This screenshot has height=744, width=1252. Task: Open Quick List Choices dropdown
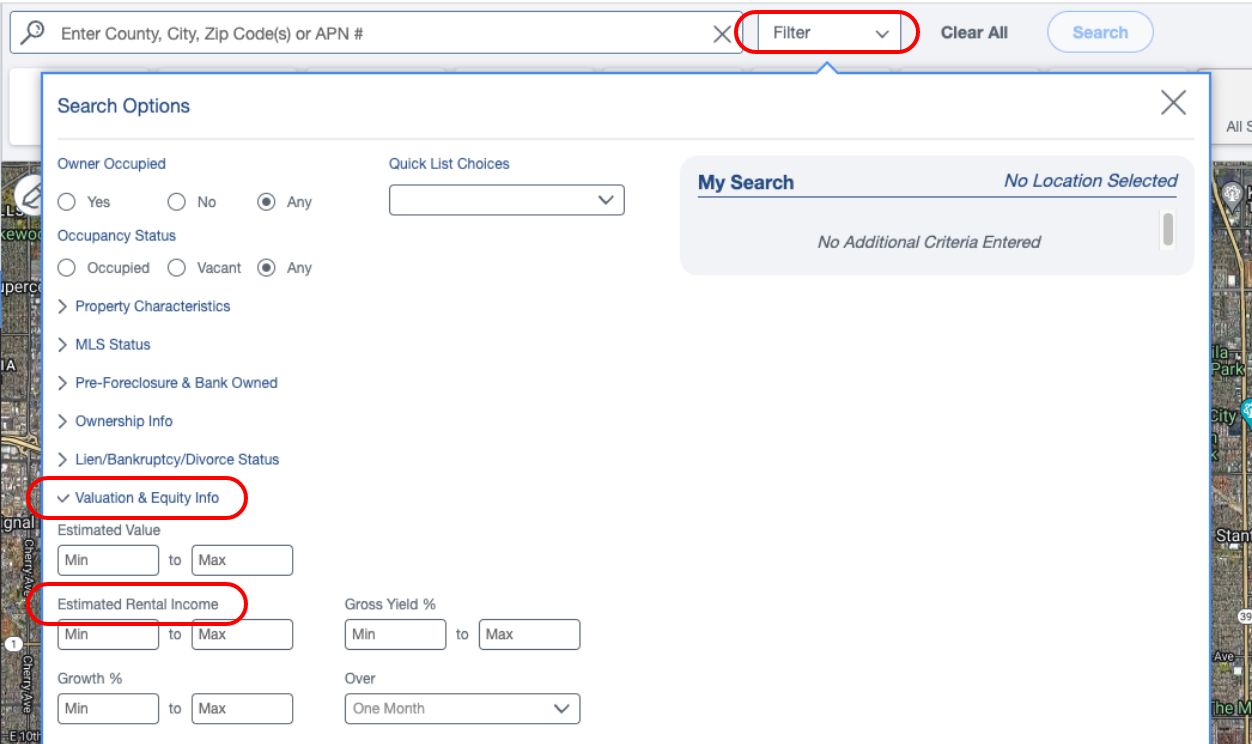coord(506,200)
